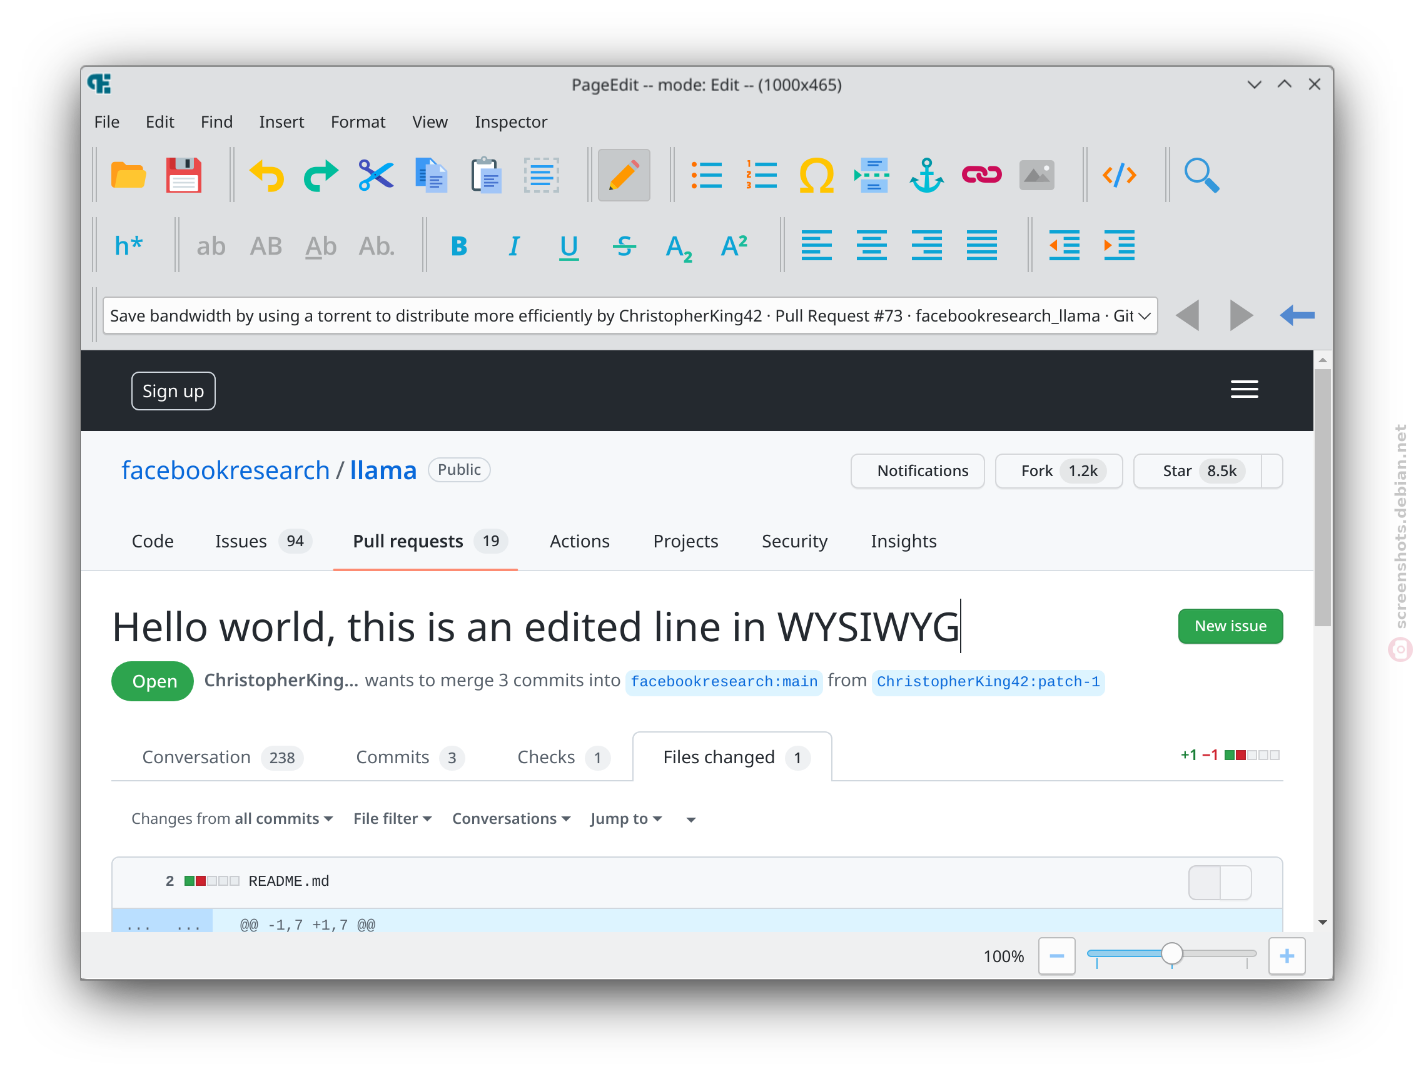Expand the Conversations dropdown
Viewport: 1413px width, 1074px height.
coord(512,819)
